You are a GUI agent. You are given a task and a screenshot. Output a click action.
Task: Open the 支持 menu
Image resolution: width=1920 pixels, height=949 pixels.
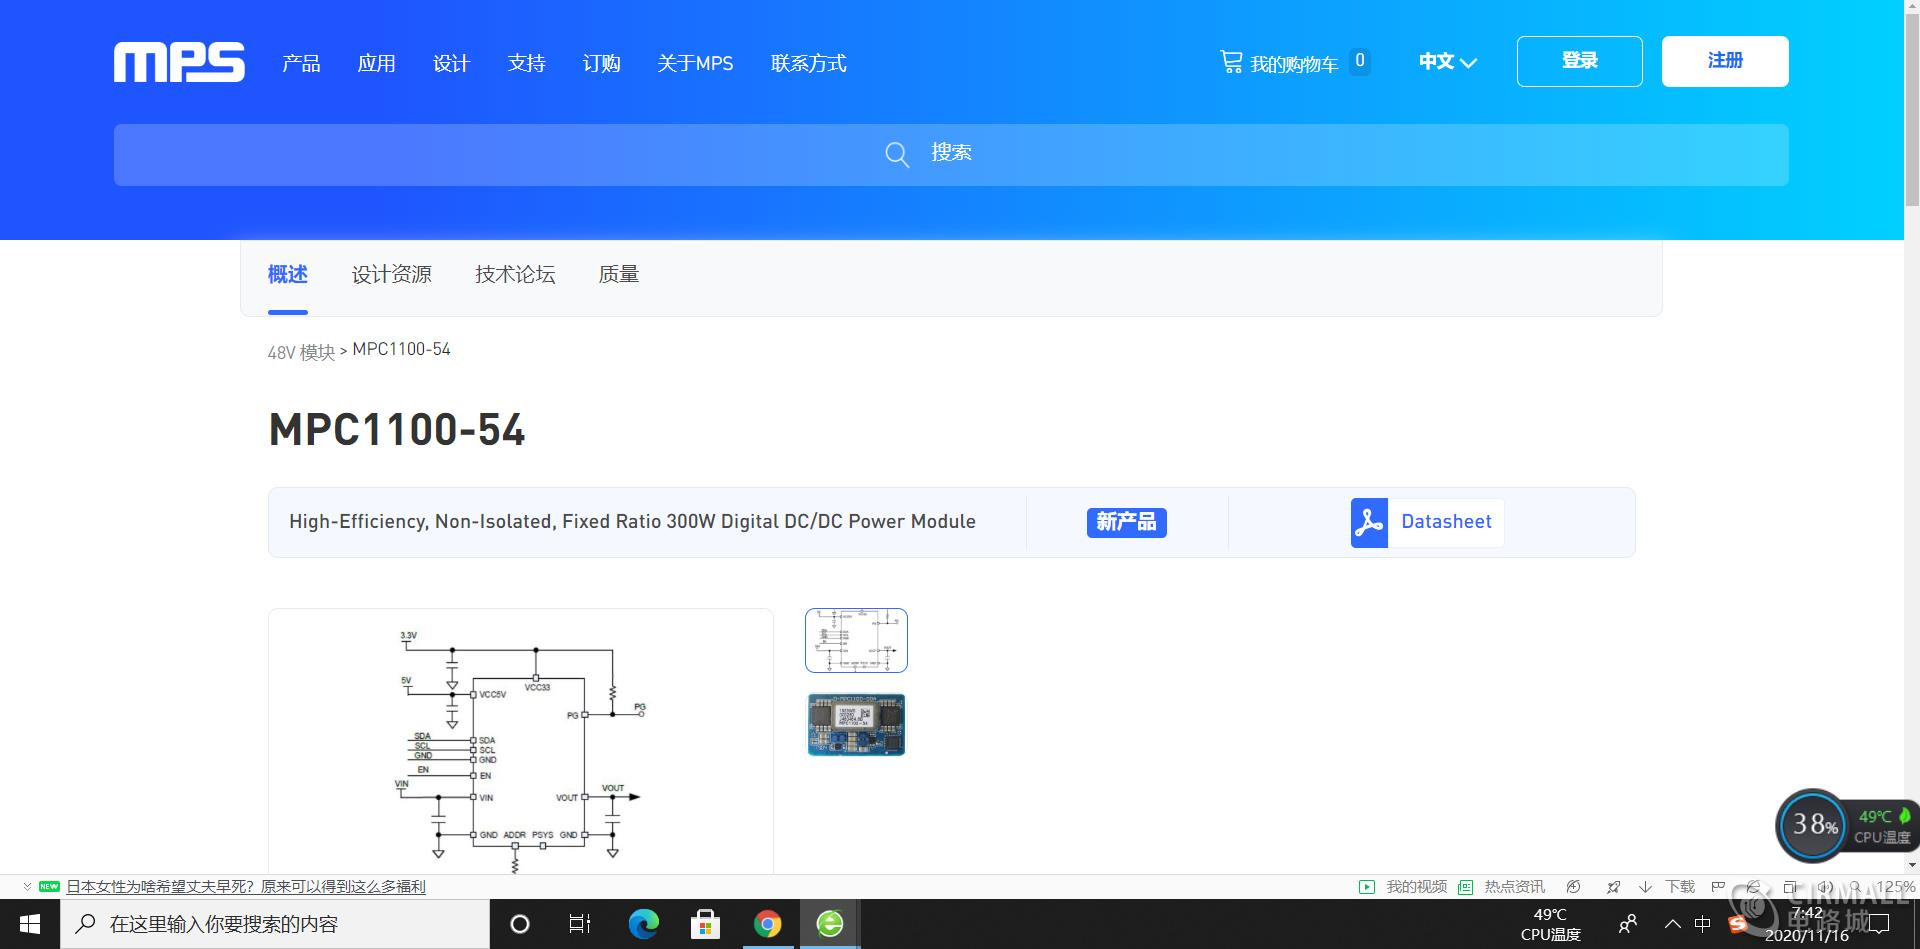[x=526, y=63]
